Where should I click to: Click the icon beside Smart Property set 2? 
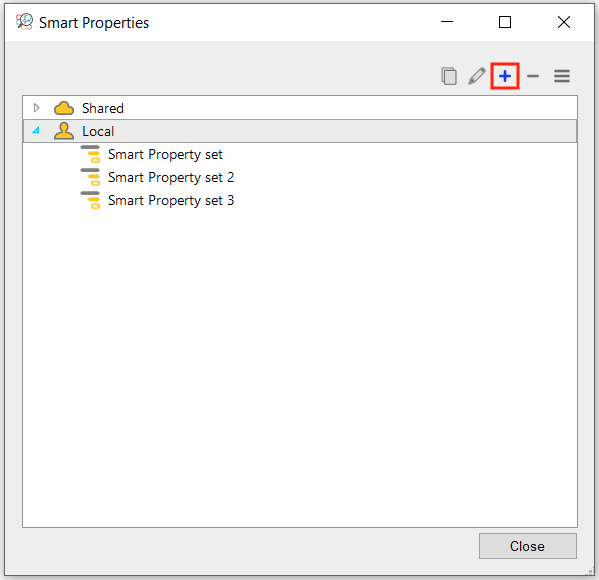click(91, 177)
